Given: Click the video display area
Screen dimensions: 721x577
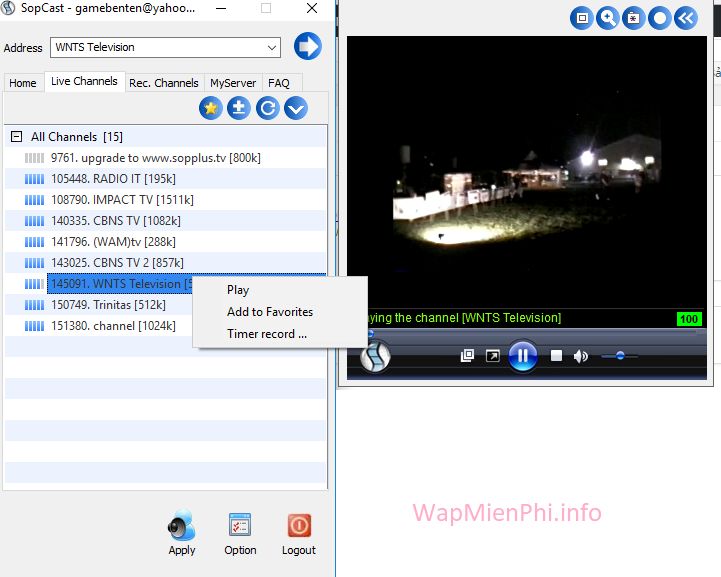Looking at the screenshot, I should point(526,172).
